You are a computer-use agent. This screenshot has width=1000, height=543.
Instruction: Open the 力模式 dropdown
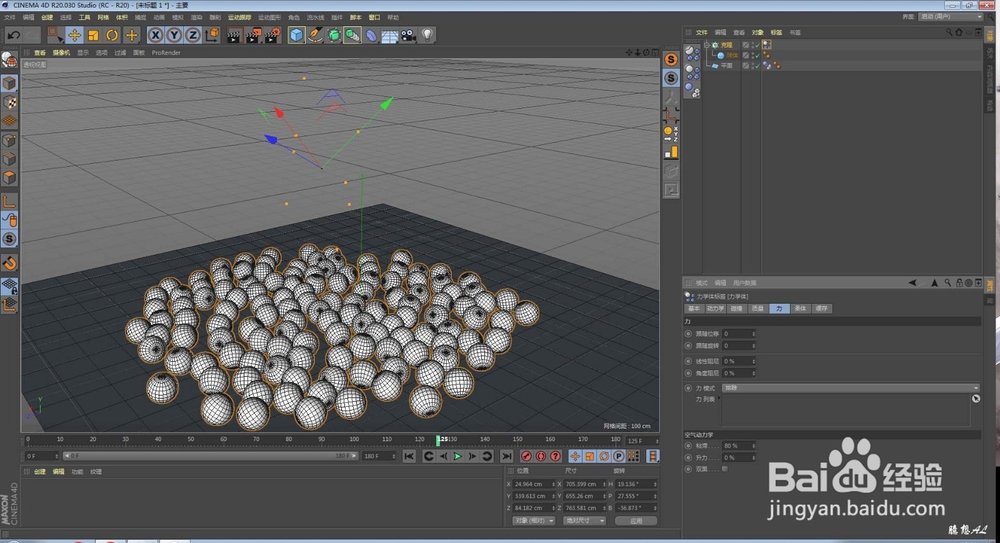850,388
